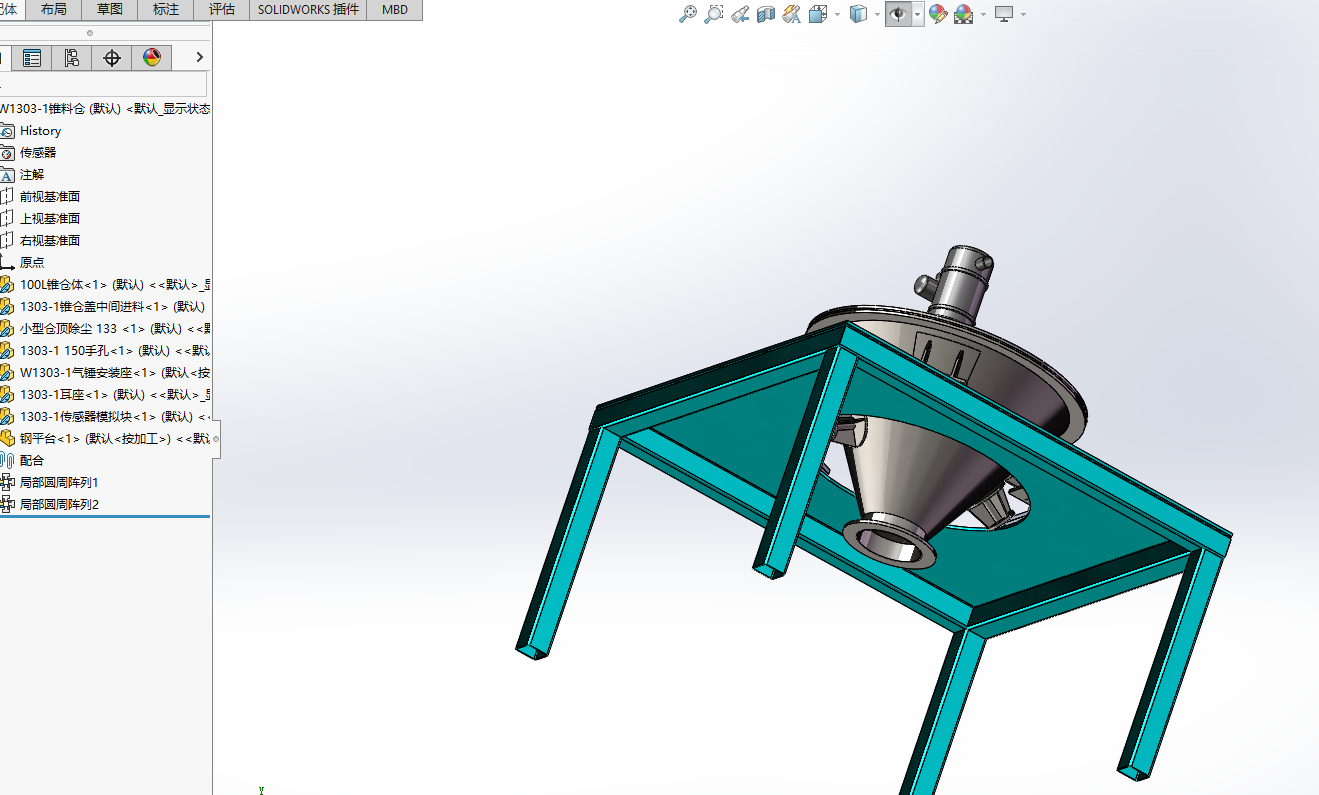Open the PropertyManager panel tab
The height and width of the screenshot is (795, 1319).
32,58
